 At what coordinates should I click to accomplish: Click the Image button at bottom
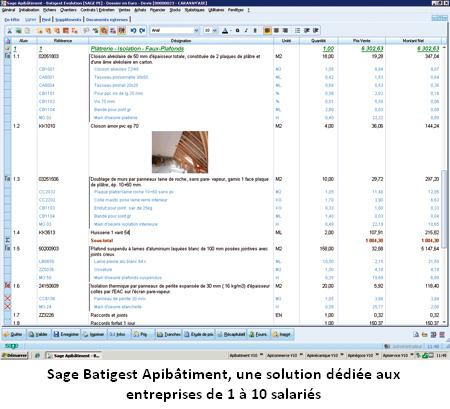[x=282, y=334]
